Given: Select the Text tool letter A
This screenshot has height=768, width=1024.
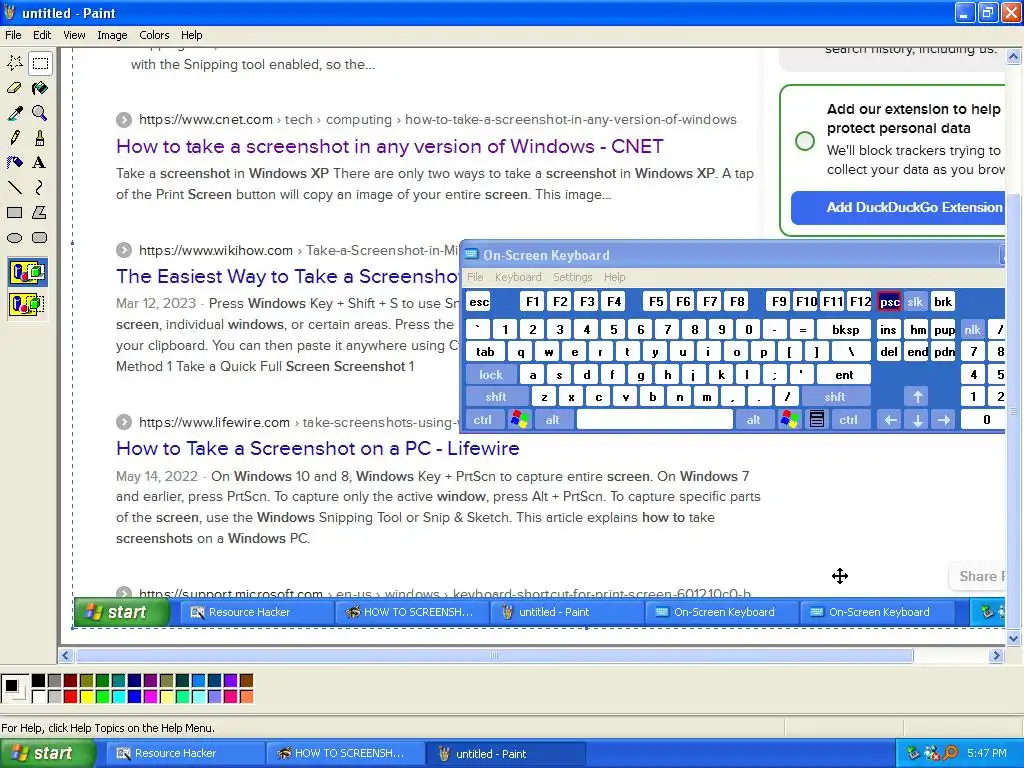Looking at the screenshot, I should (x=40, y=163).
